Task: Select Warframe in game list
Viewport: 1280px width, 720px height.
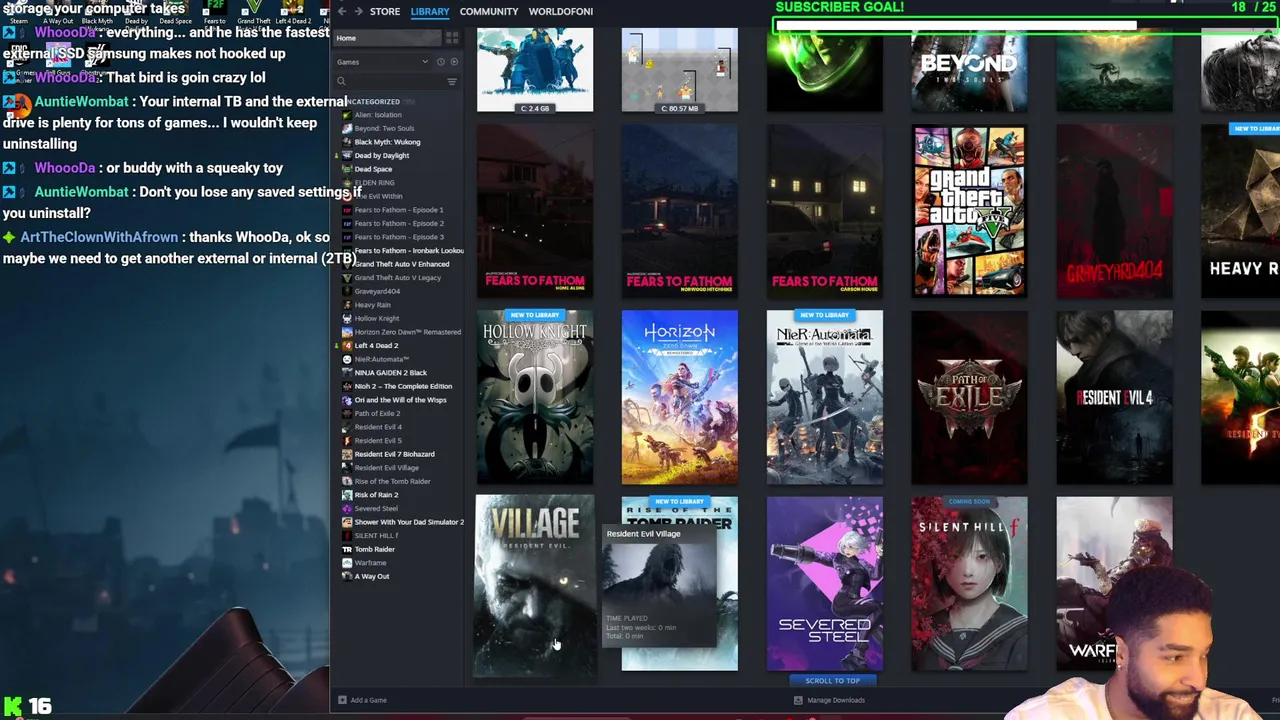Action: pyautogui.click(x=370, y=563)
